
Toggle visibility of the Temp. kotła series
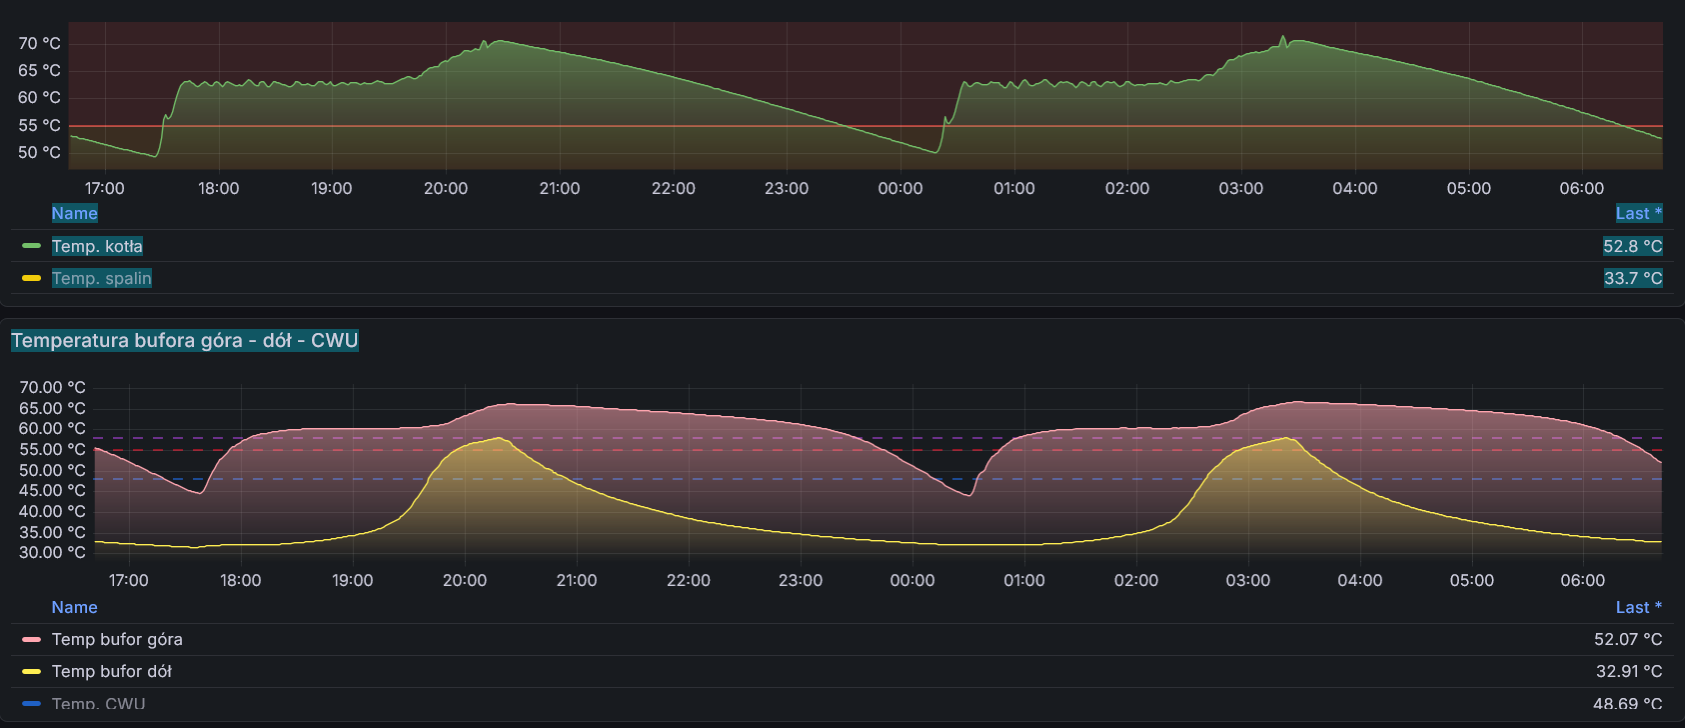pos(97,246)
